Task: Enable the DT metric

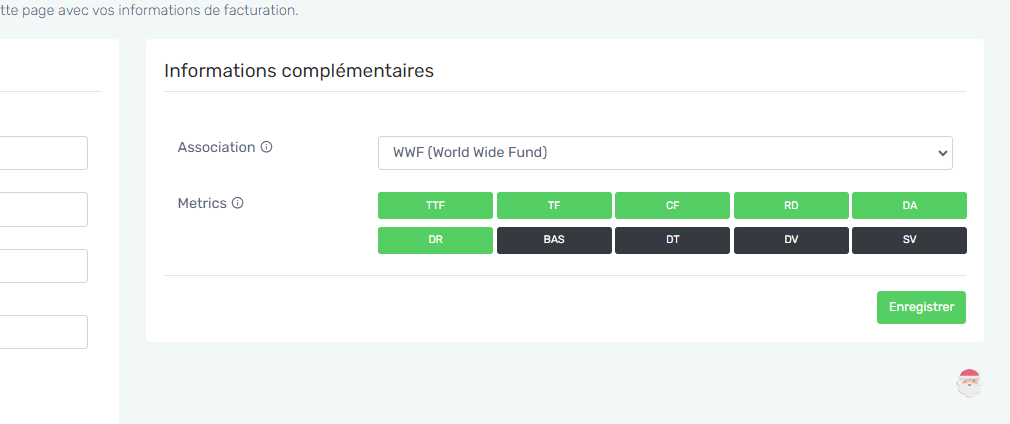Action: pyautogui.click(x=672, y=240)
